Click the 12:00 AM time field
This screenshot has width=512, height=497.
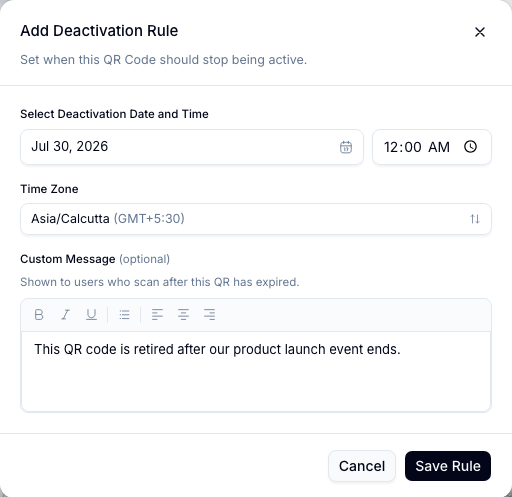(432, 147)
